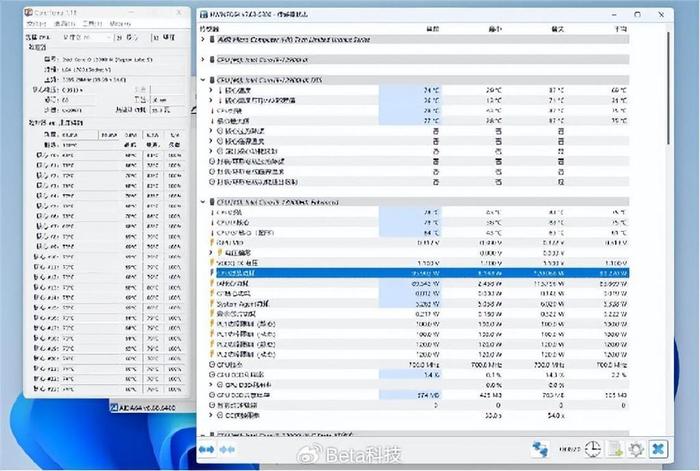Click the HWiNFO app icon in its title bar
This screenshot has height=471, width=700.
coord(204,14)
